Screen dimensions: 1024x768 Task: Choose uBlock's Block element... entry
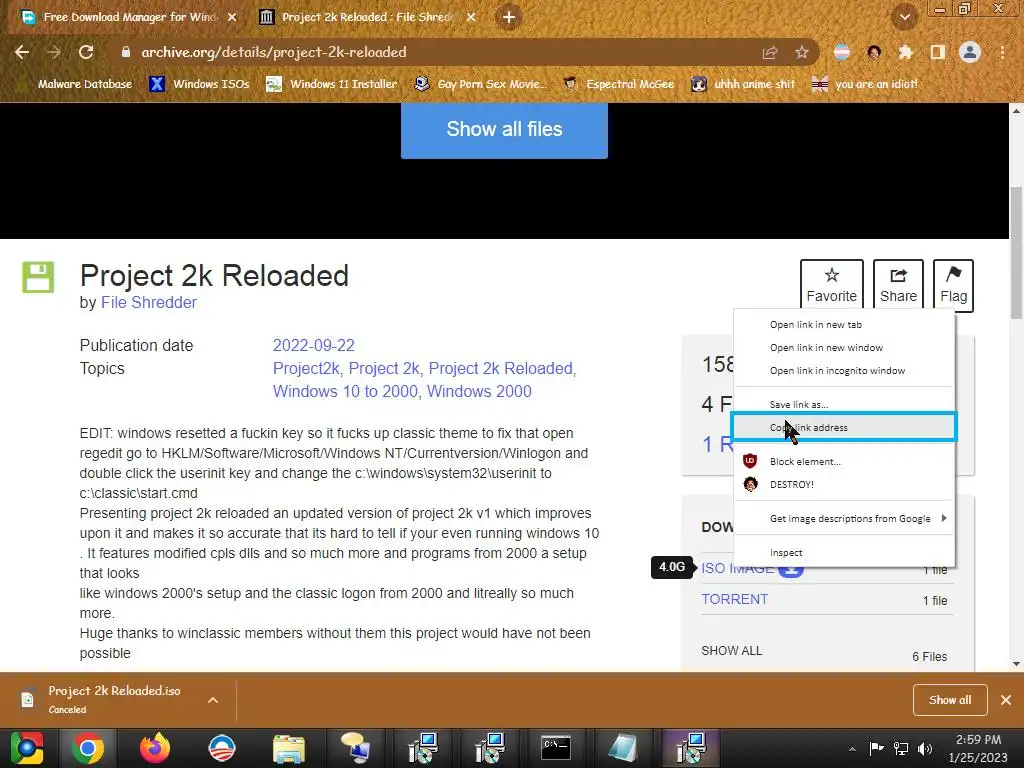844,461
